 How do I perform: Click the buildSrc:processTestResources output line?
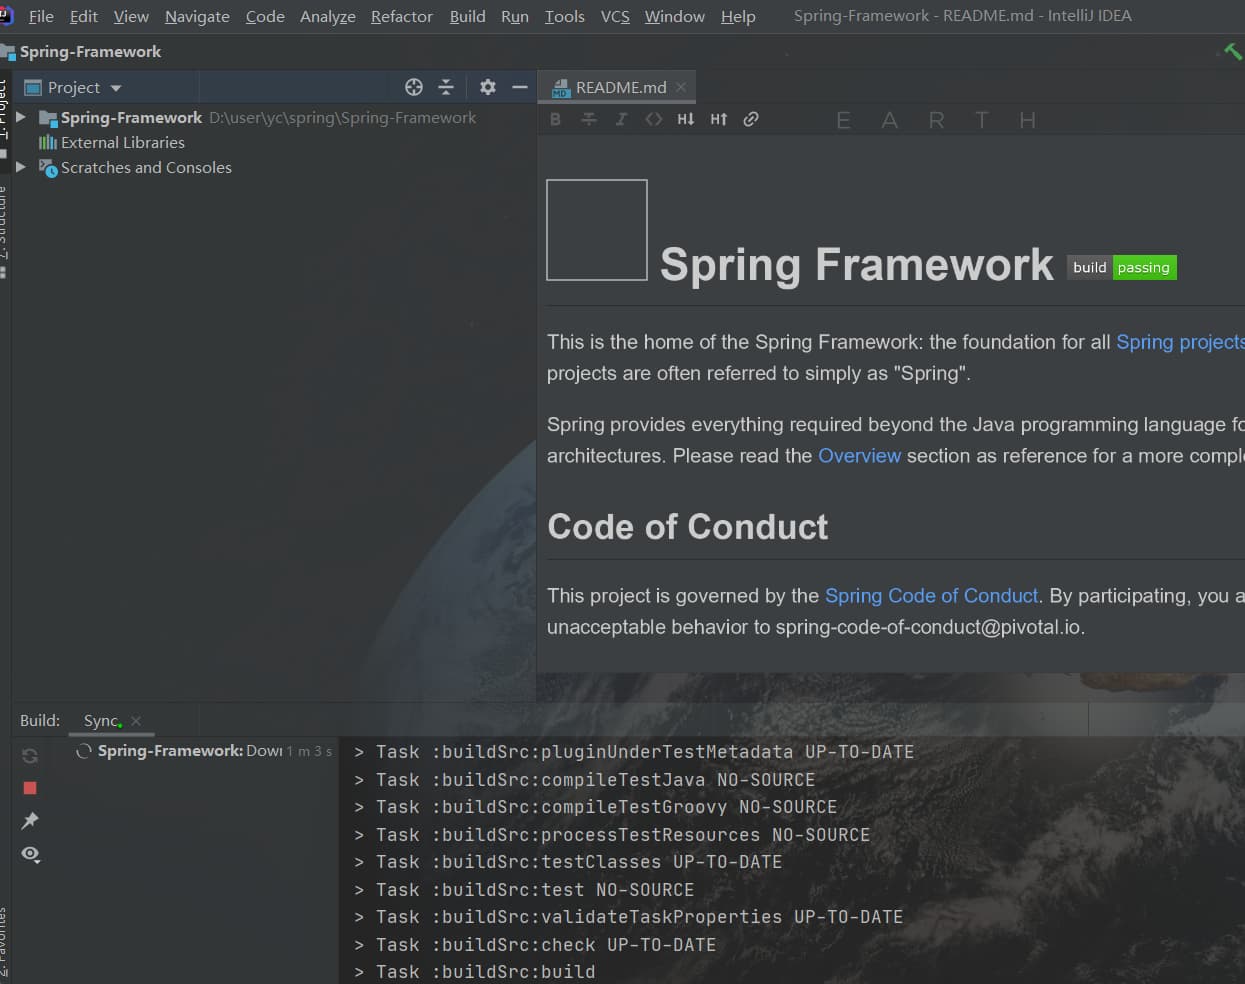click(x=612, y=835)
